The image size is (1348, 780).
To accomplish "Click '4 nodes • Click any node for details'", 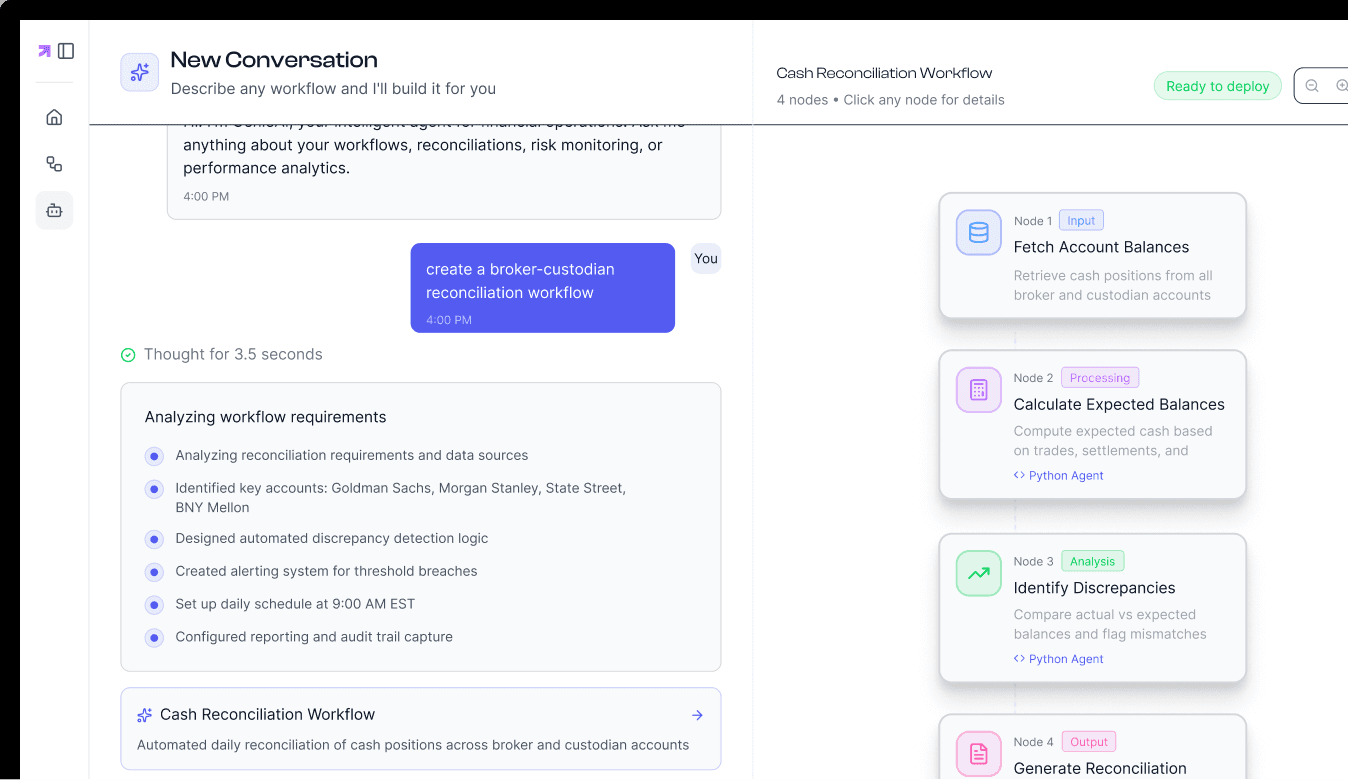I will pos(890,100).
